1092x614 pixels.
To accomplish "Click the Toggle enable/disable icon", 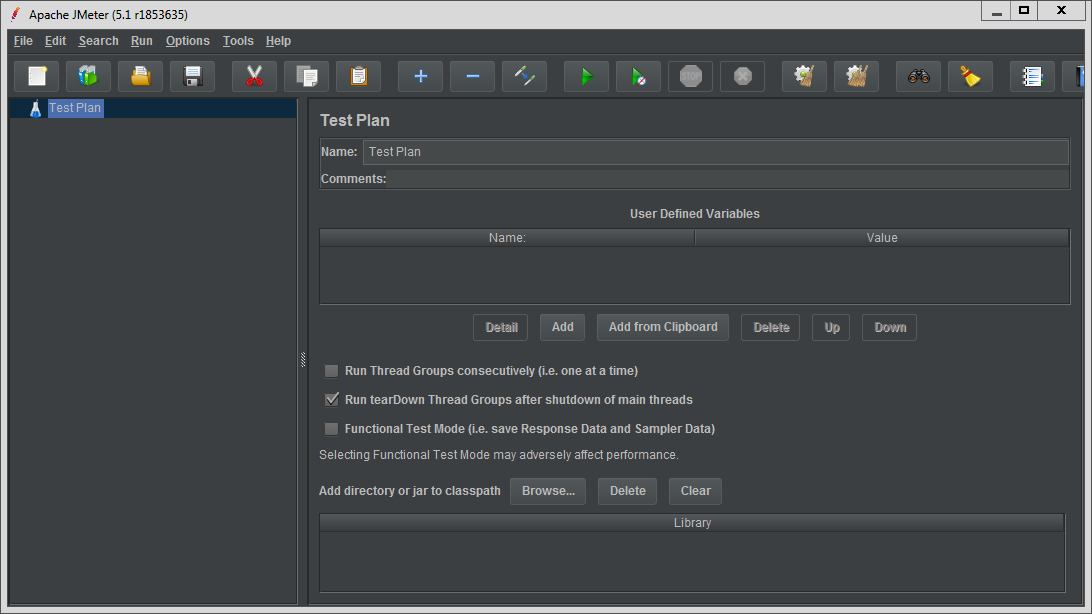I will 524,76.
